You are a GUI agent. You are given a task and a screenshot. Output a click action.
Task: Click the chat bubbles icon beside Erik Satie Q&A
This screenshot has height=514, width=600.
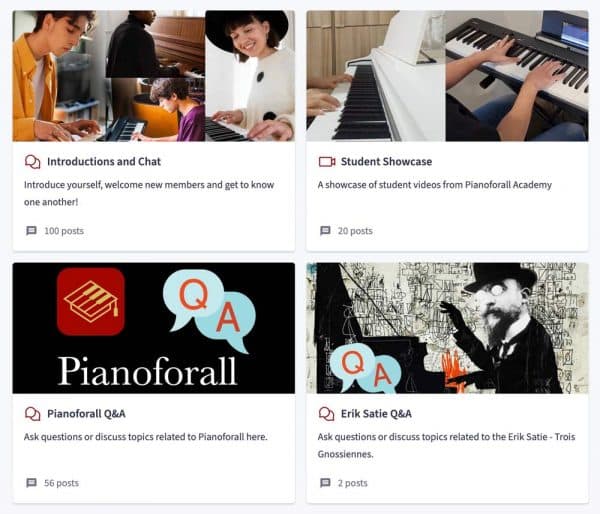point(326,414)
